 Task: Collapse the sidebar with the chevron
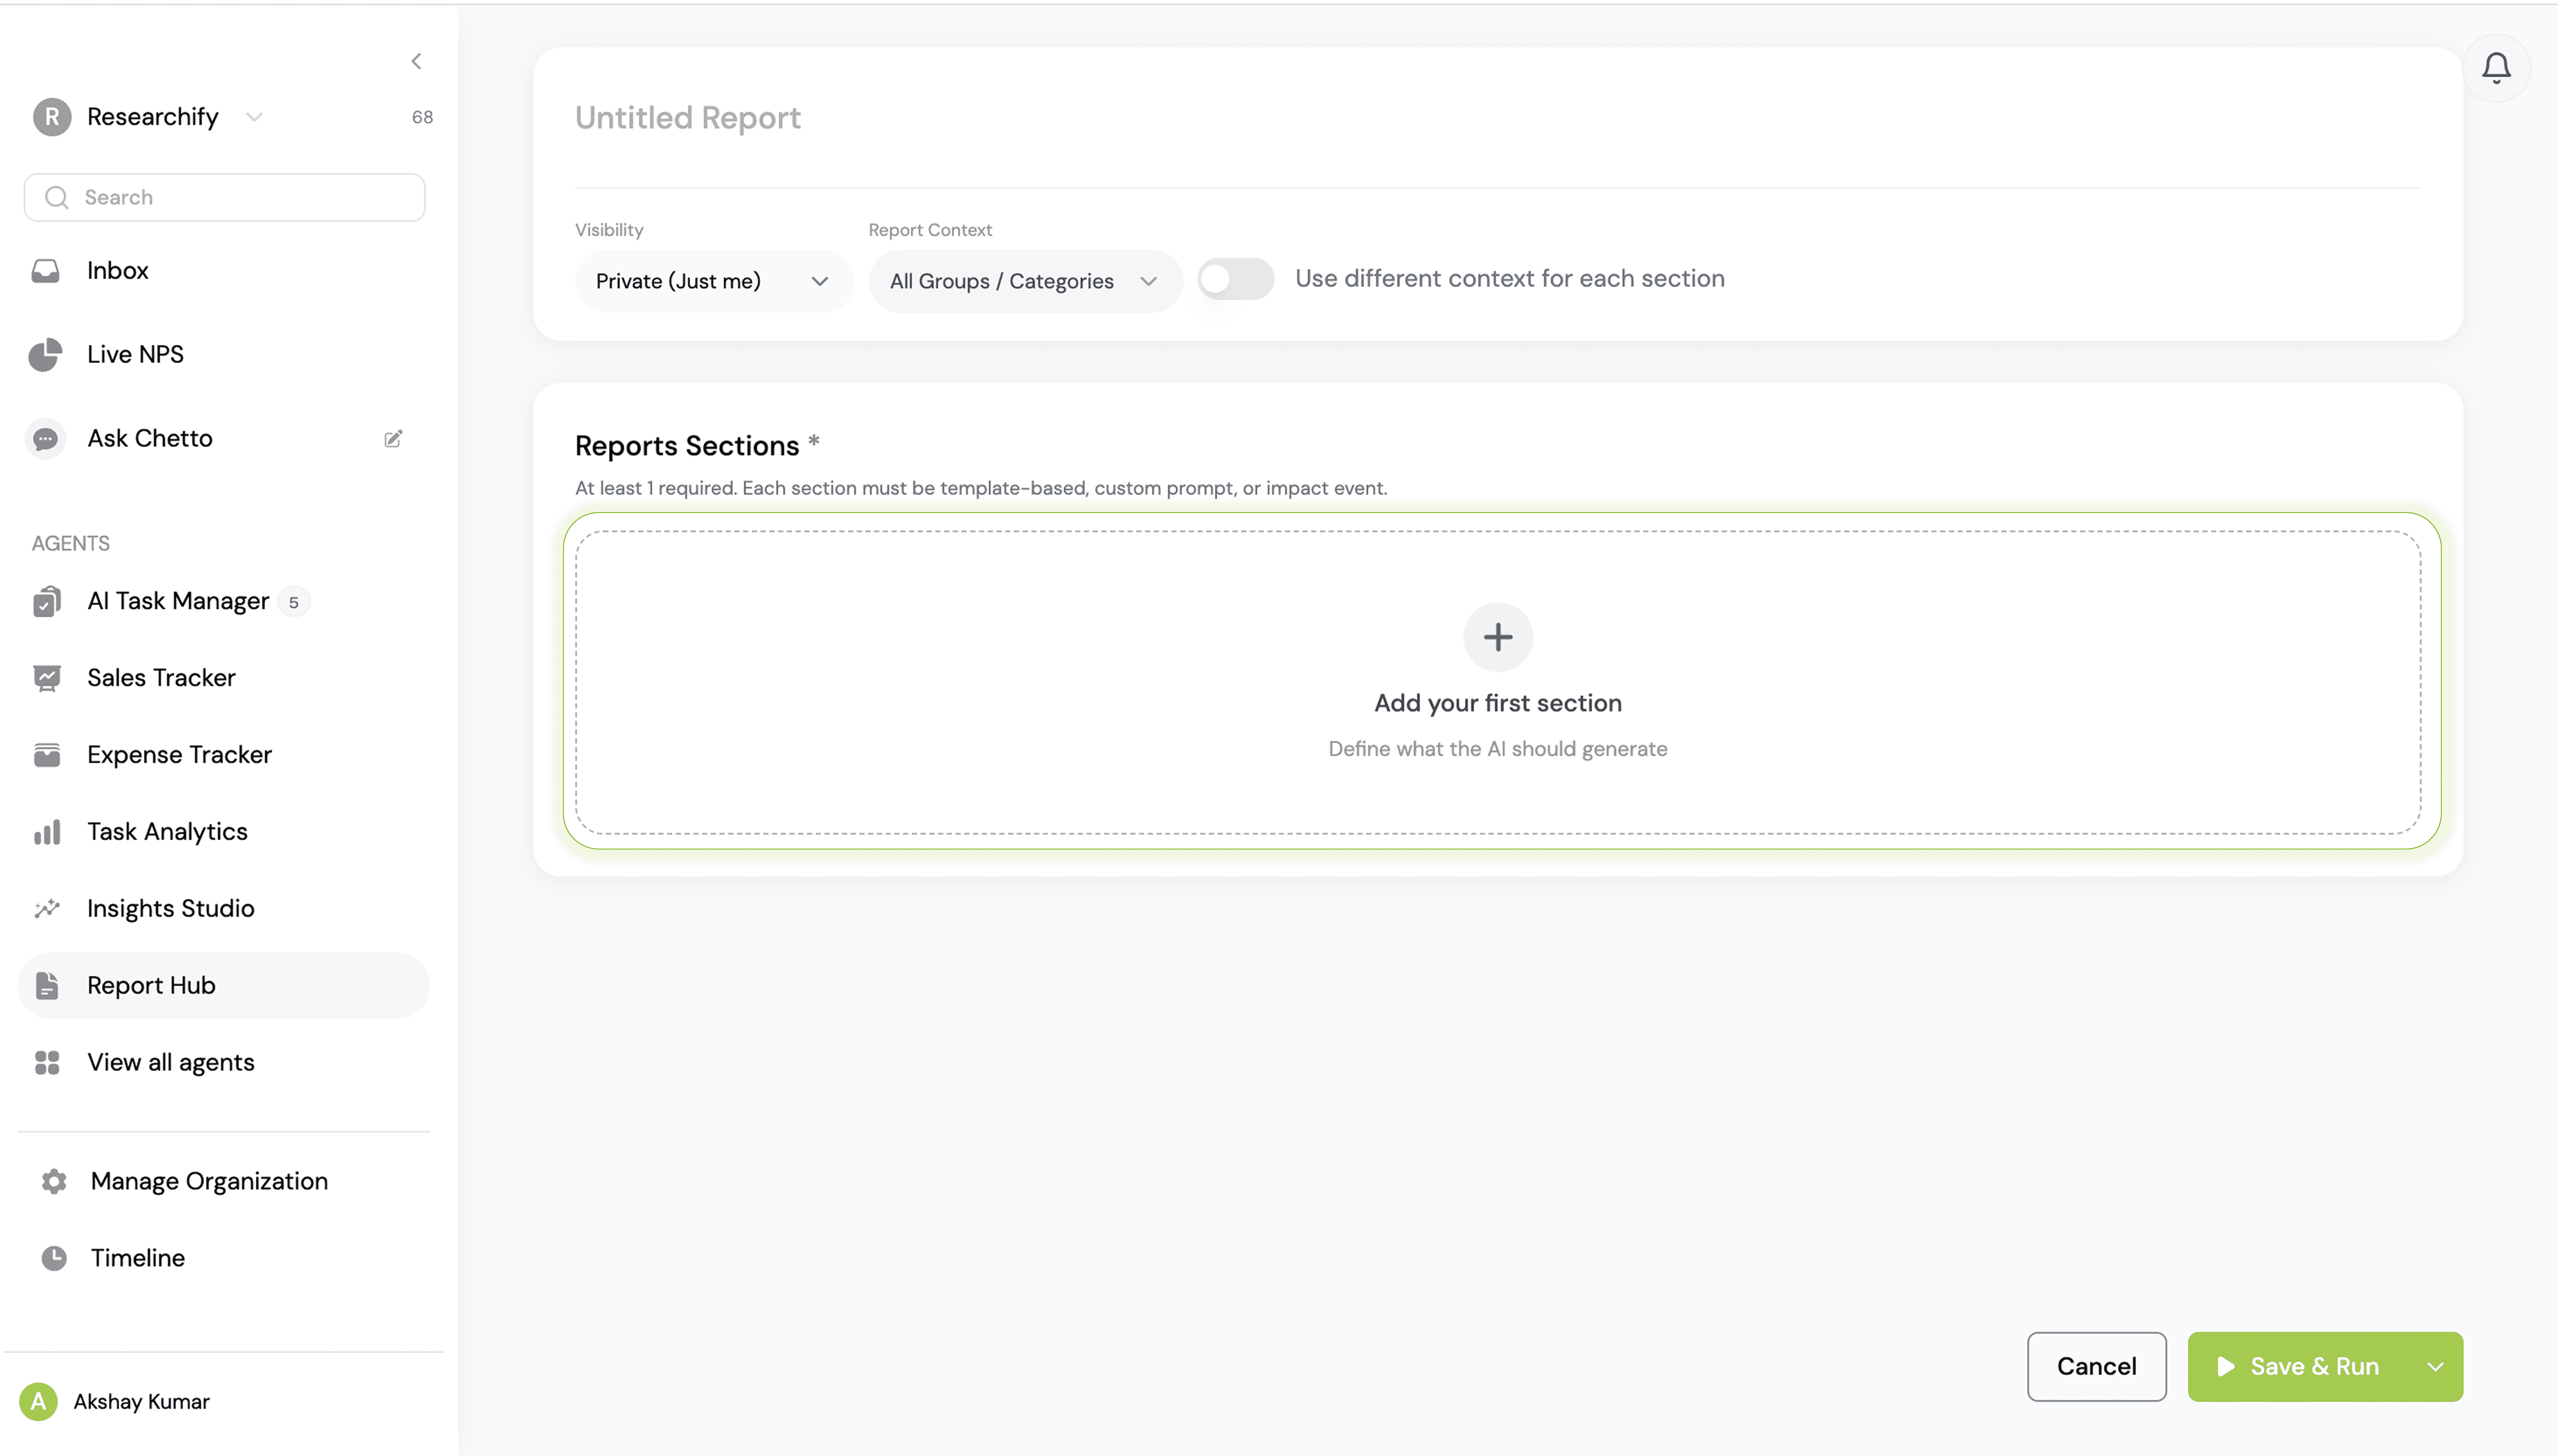click(416, 61)
